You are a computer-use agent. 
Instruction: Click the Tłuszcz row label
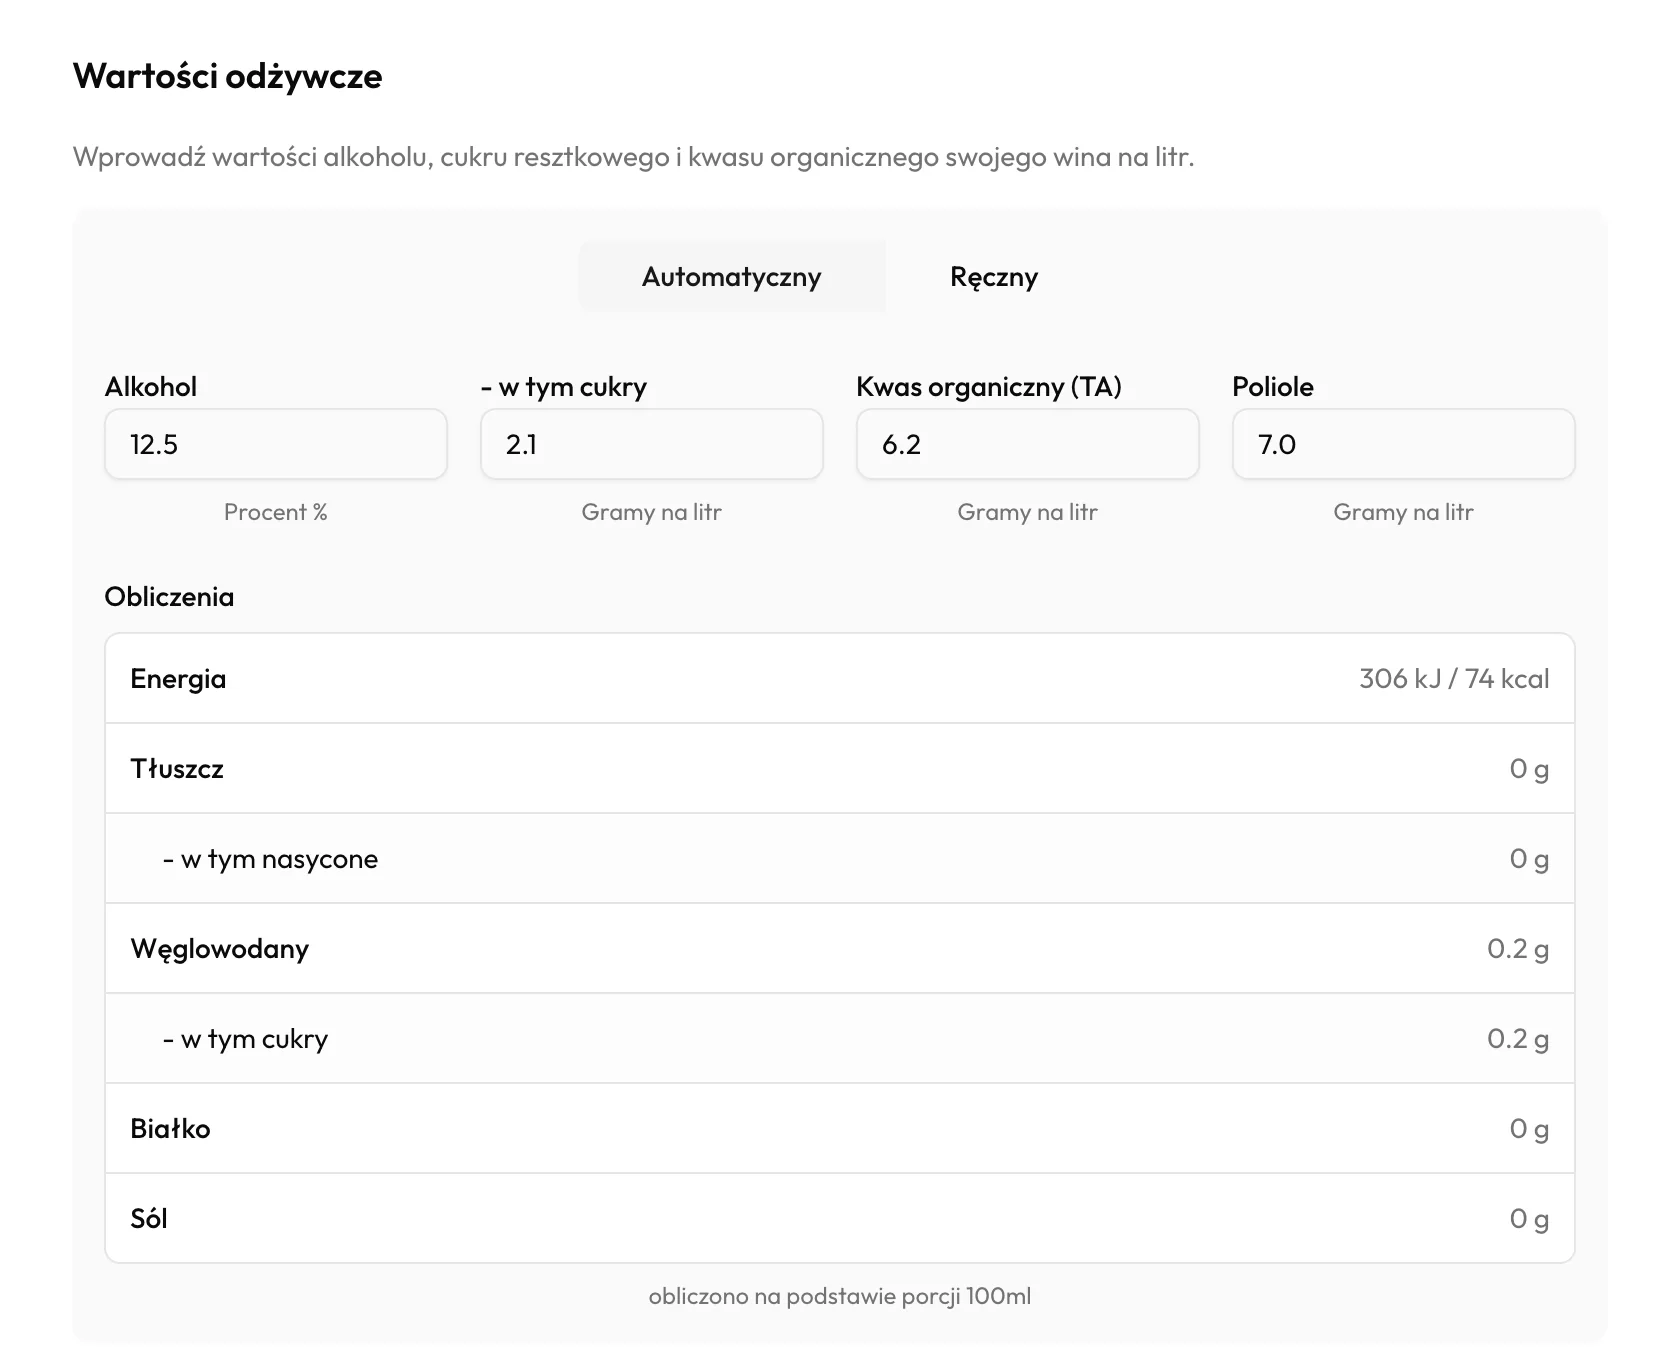[x=177, y=769]
